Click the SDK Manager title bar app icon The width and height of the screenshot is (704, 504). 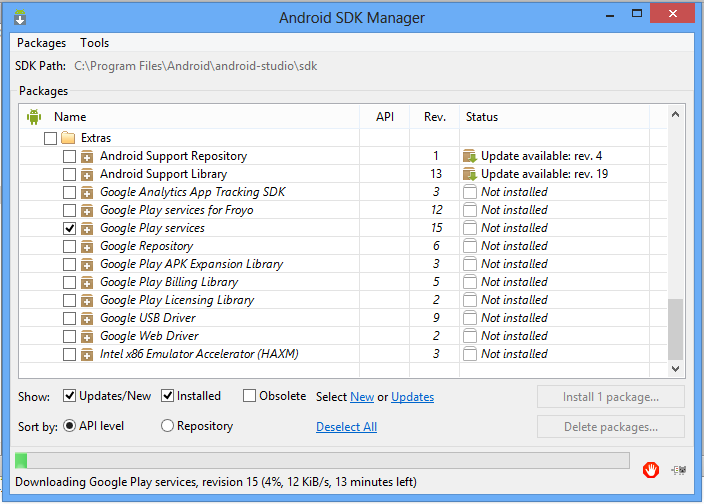coord(20,18)
